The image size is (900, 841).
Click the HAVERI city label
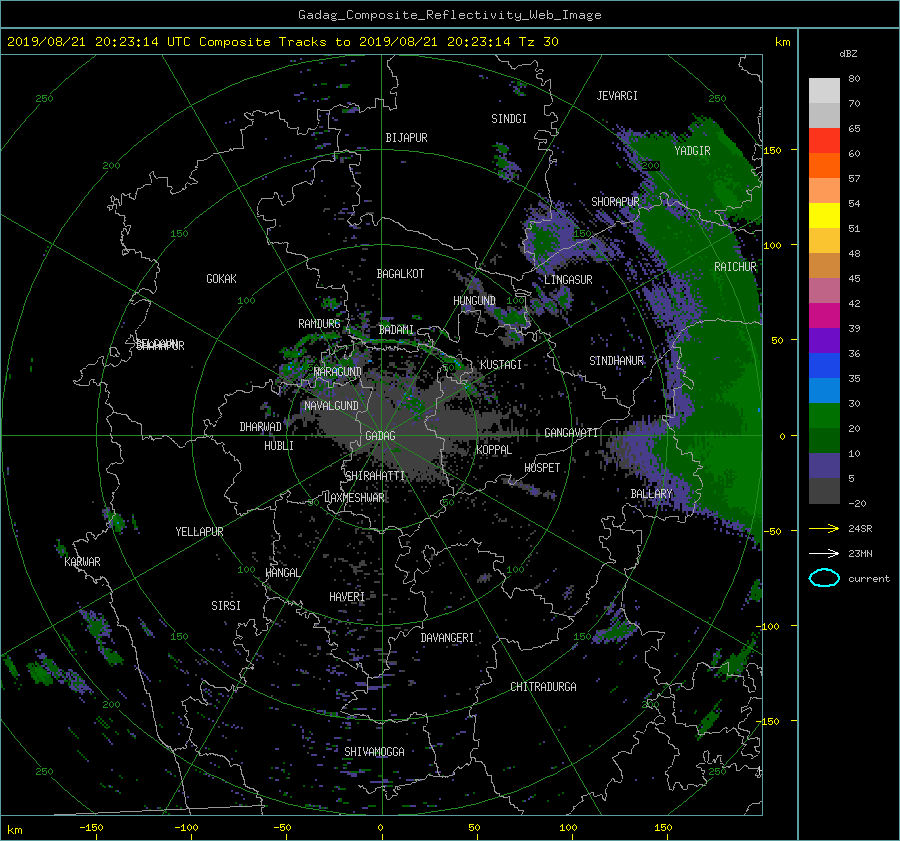347,597
